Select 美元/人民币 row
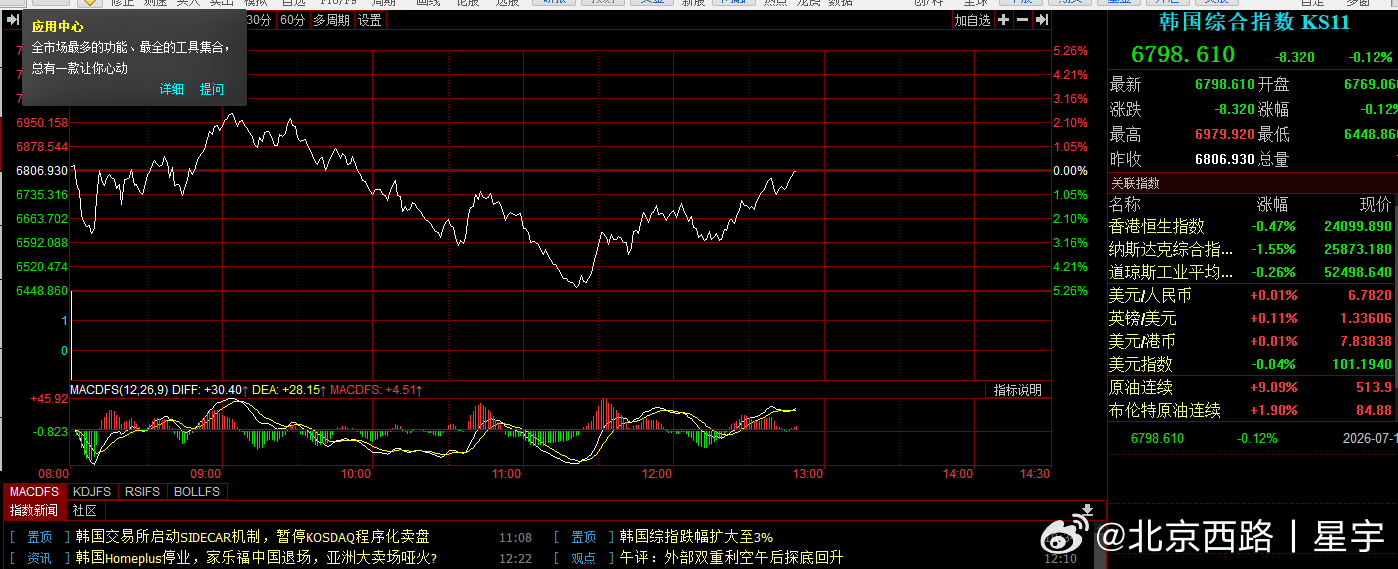The height and width of the screenshot is (569, 1398). click(1252, 296)
